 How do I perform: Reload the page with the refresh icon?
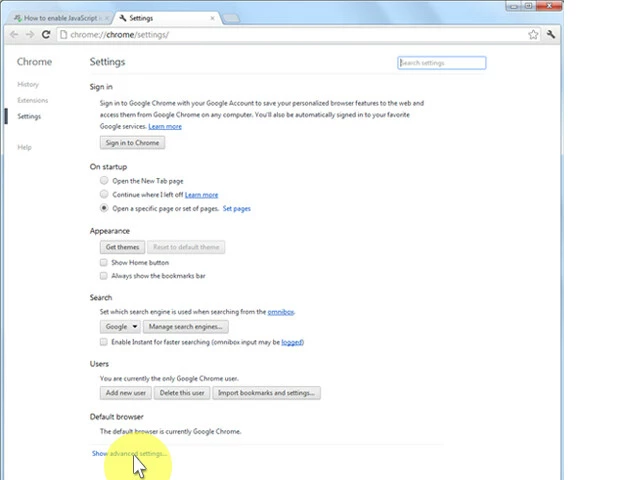pyautogui.click(x=46, y=35)
